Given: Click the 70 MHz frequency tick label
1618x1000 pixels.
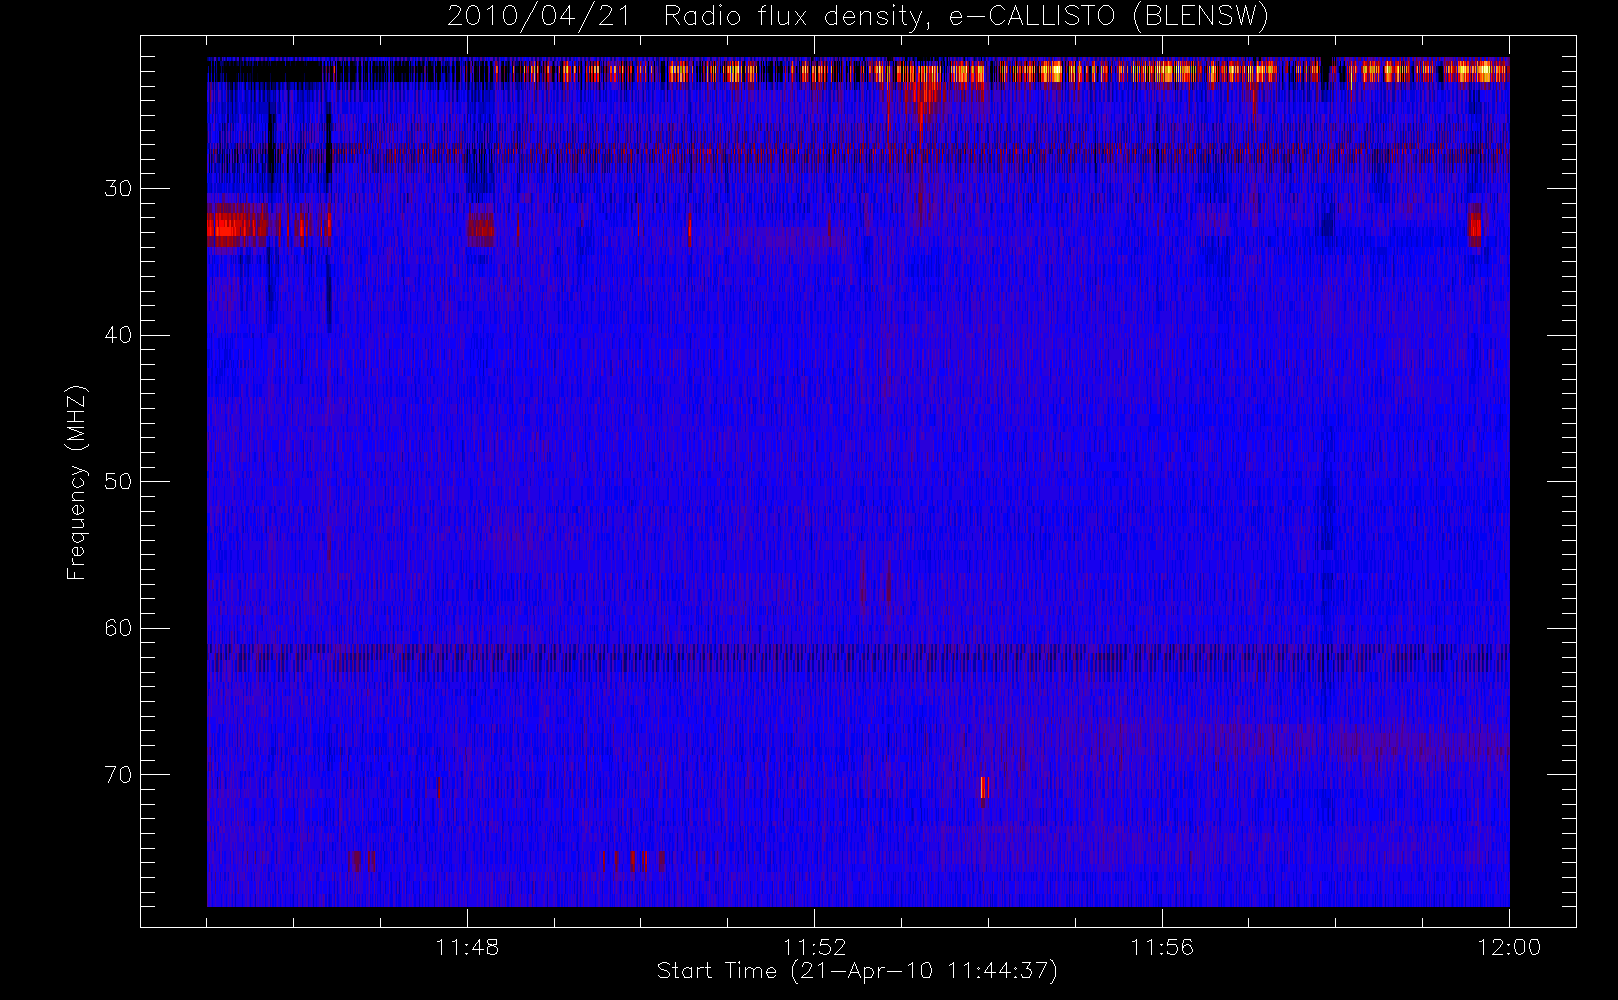Looking at the screenshot, I should 118,774.
